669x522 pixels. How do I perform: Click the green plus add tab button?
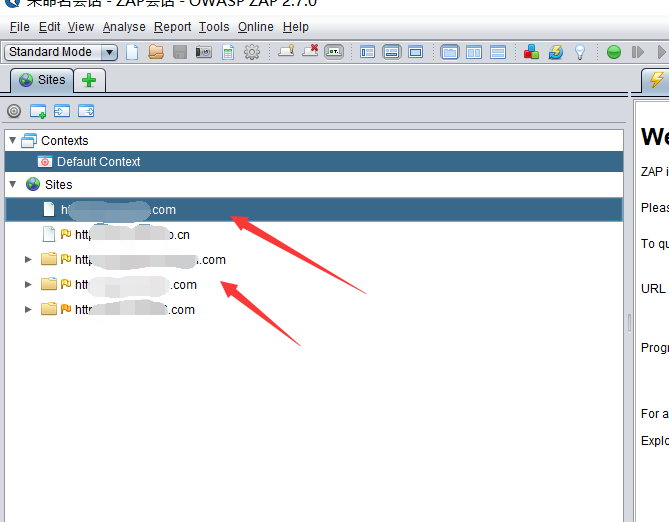(x=89, y=80)
